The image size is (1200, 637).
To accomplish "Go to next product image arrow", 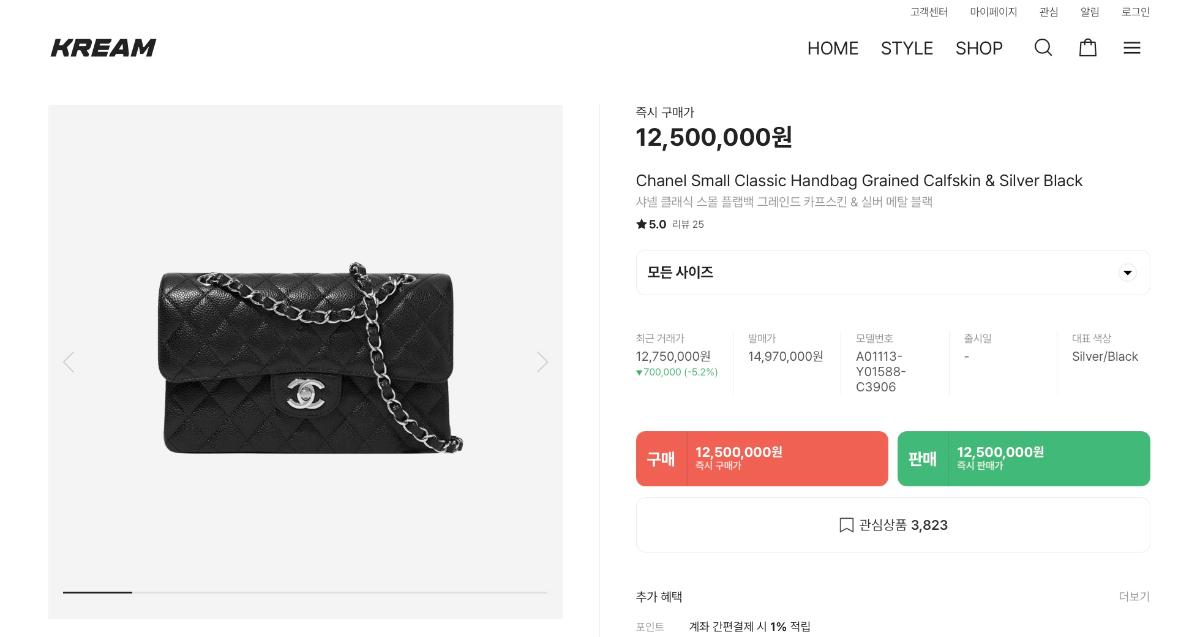I will pos(542,362).
